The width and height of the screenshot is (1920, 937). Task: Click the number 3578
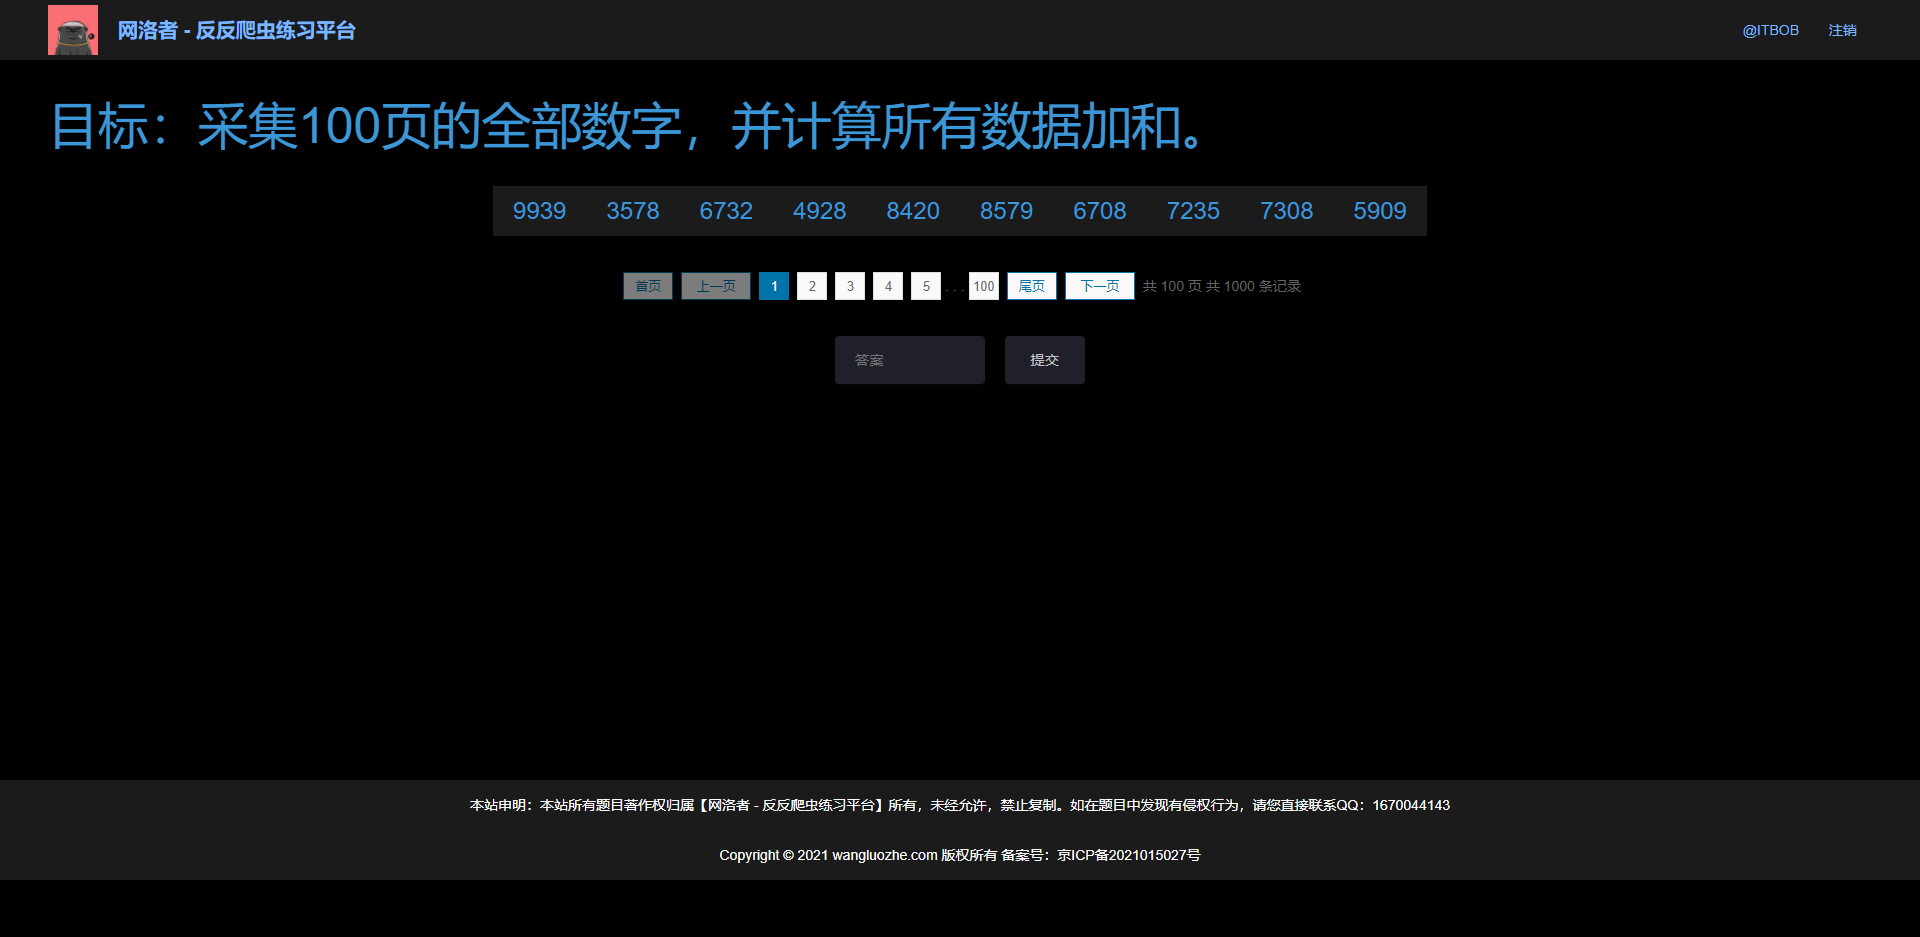point(633,211)
